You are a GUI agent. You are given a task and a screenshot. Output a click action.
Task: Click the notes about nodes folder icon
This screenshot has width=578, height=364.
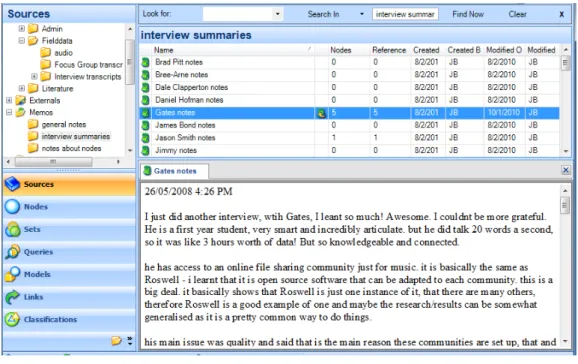pyautogui.click(x=33, y=148)
